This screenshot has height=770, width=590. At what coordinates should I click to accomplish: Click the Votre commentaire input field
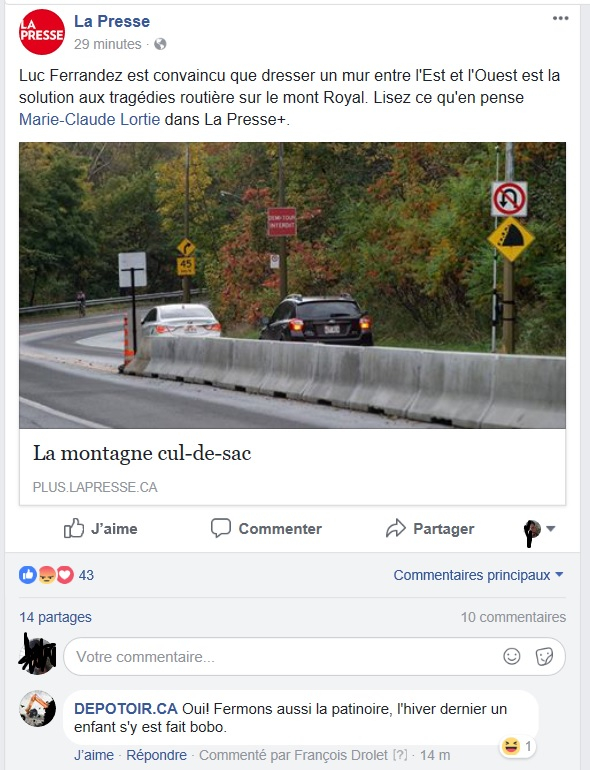point(314,657)
